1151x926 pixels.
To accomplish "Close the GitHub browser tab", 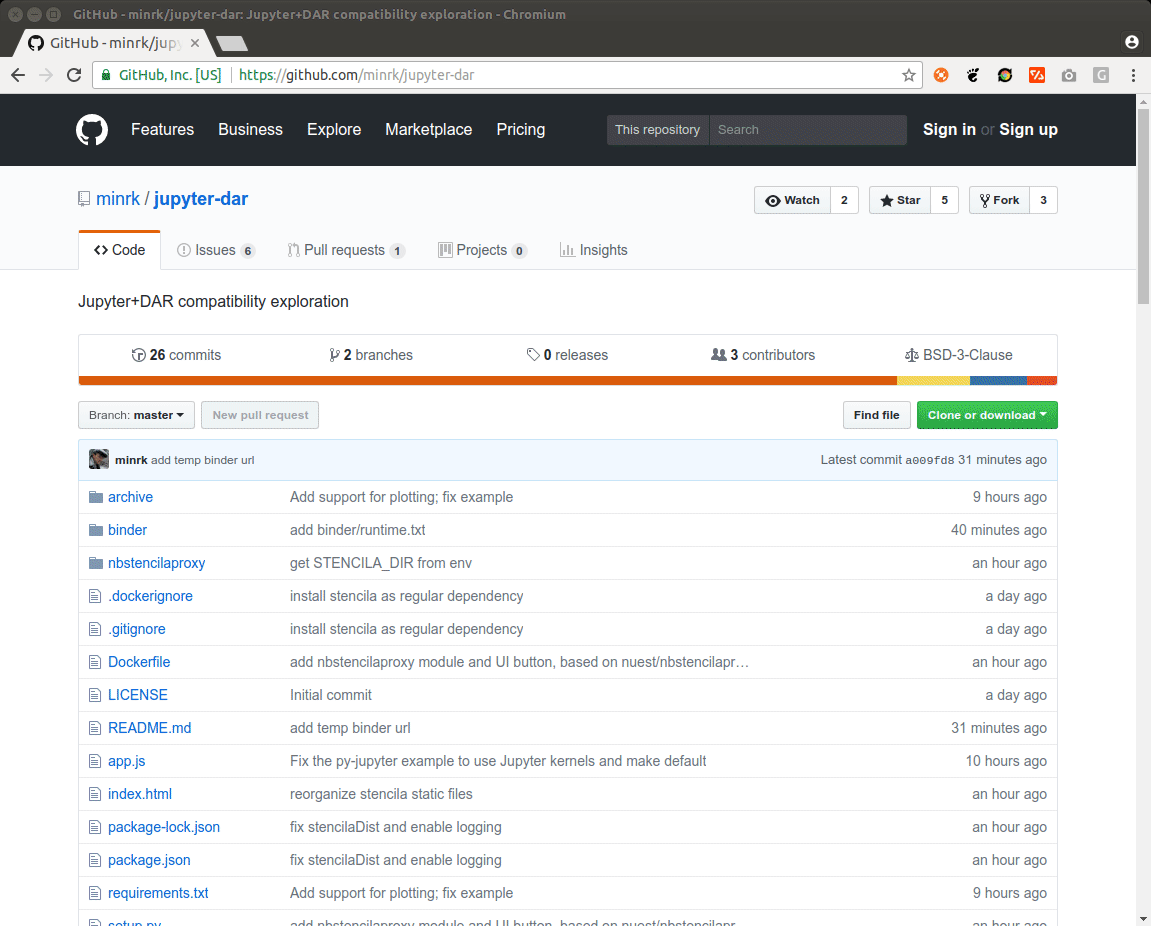I will [x=195, y=43].
